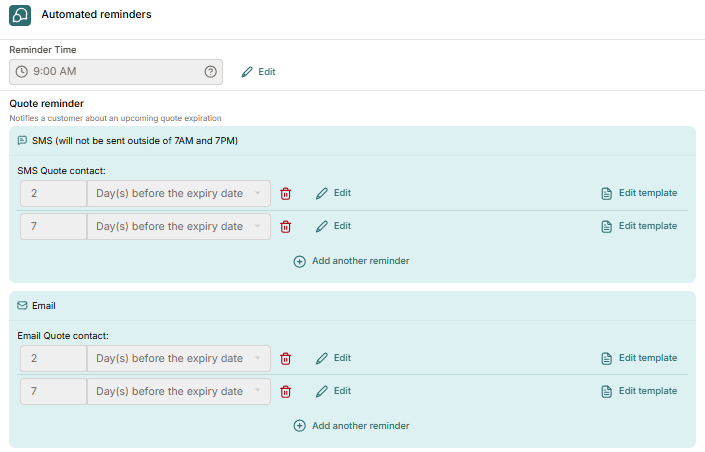Delete the 7-day SMS quote reminder
The width and height of the screenshot is (705, 452).
point(286,227)
